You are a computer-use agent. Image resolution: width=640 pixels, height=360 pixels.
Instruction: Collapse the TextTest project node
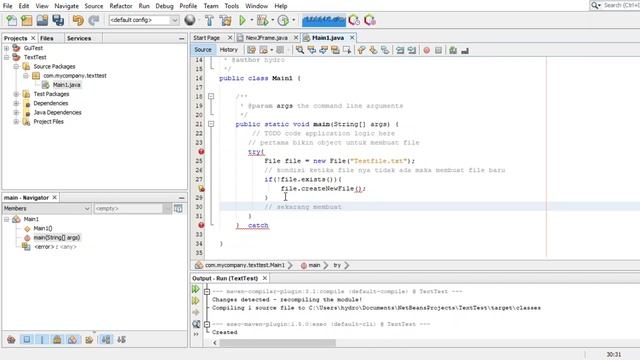click(x=7, y=58)
